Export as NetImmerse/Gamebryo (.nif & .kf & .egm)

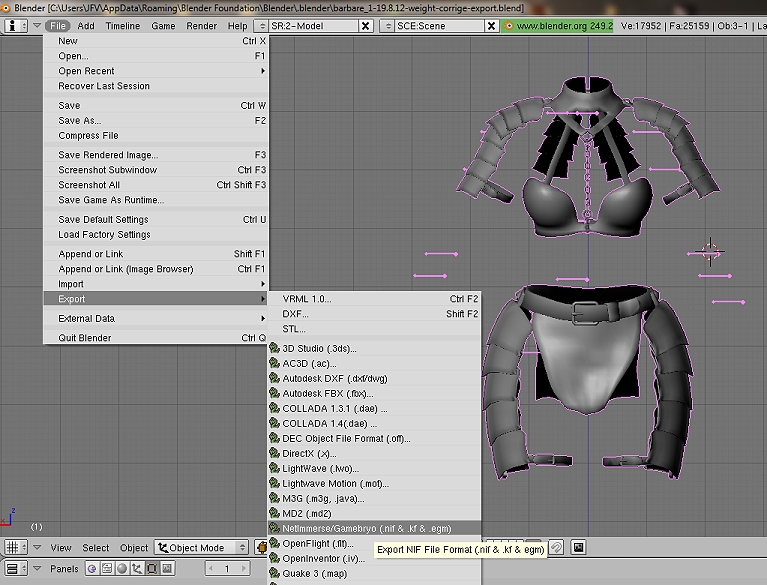point(374,529)
